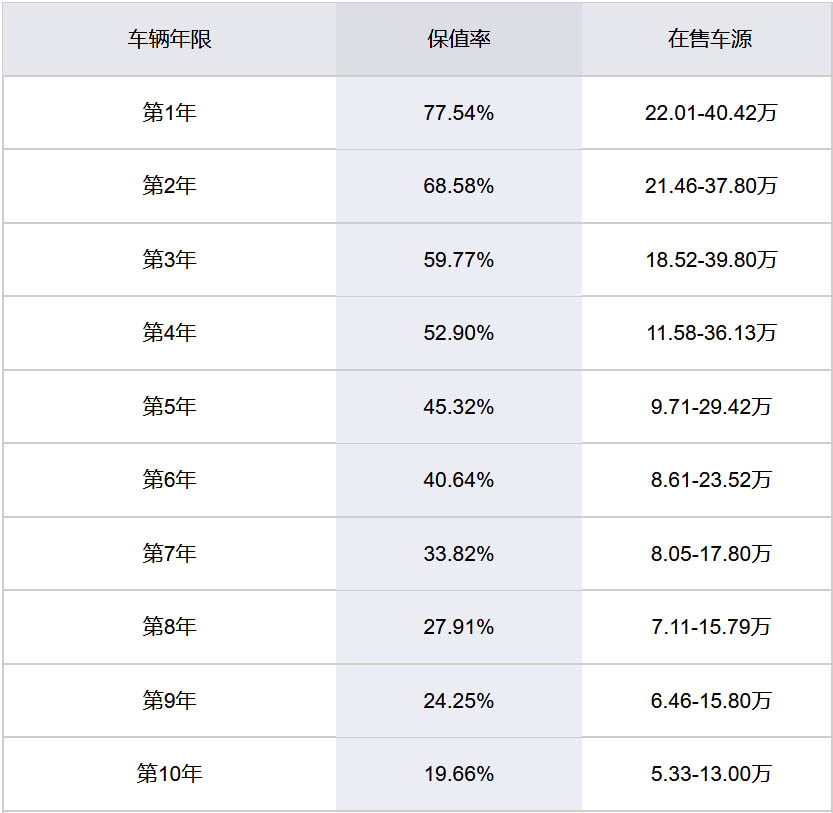The height and width of the screenshot is (813, 833).
Task: Select the 68.58% value cell
Action: [x=459, y=186]
